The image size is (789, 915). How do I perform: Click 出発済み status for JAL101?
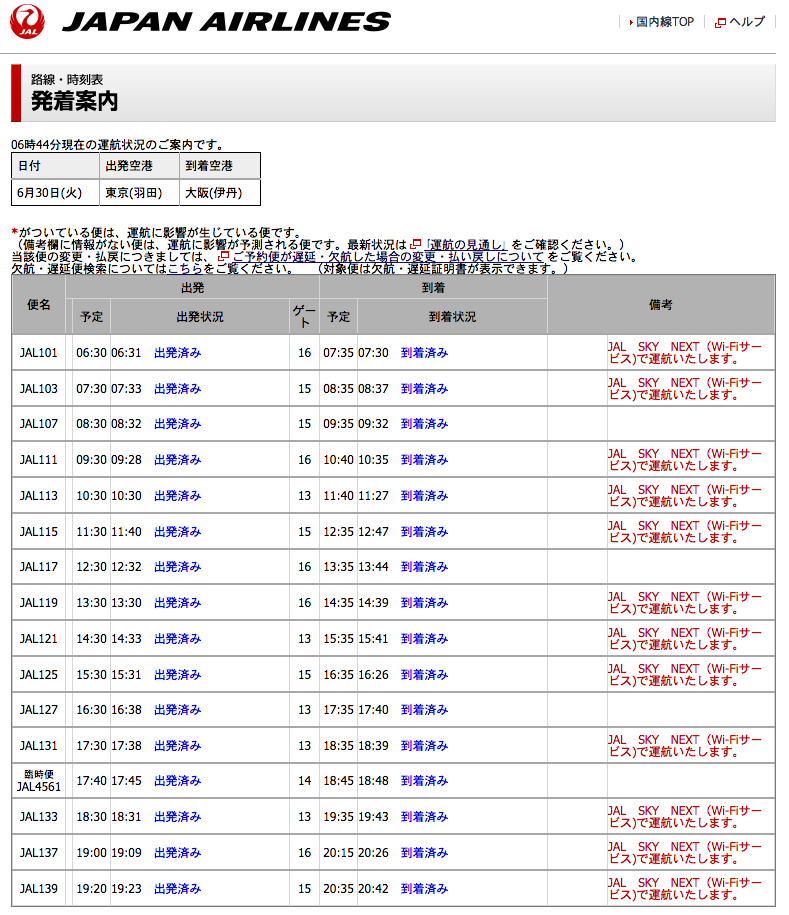[x=177, y=353]
